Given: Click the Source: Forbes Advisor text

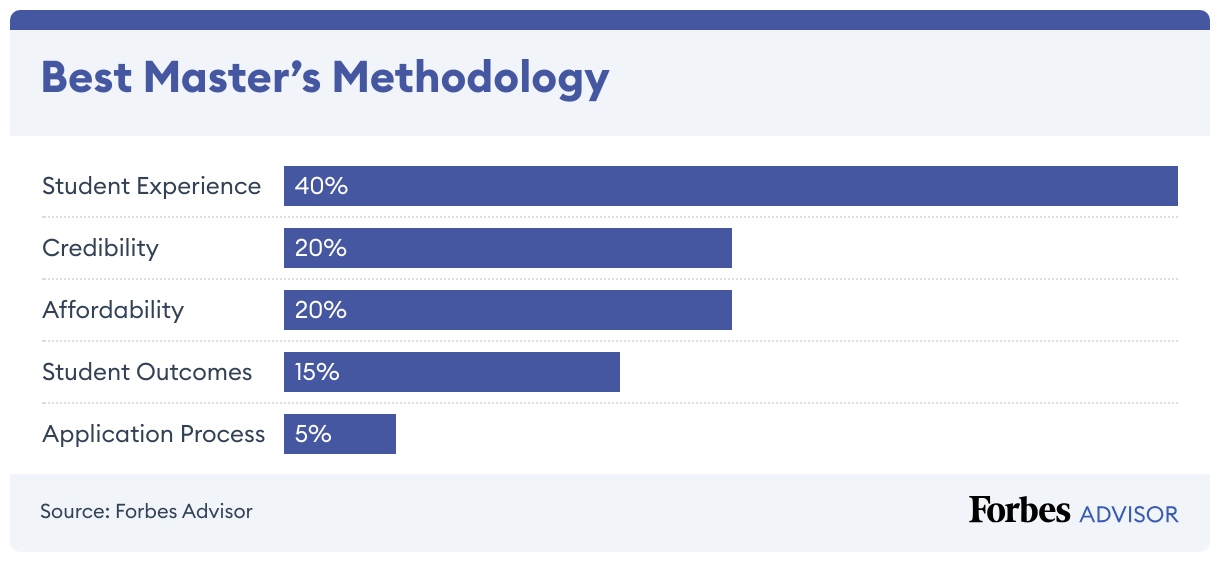Looking at the screenshot, I should click(146, 511).
